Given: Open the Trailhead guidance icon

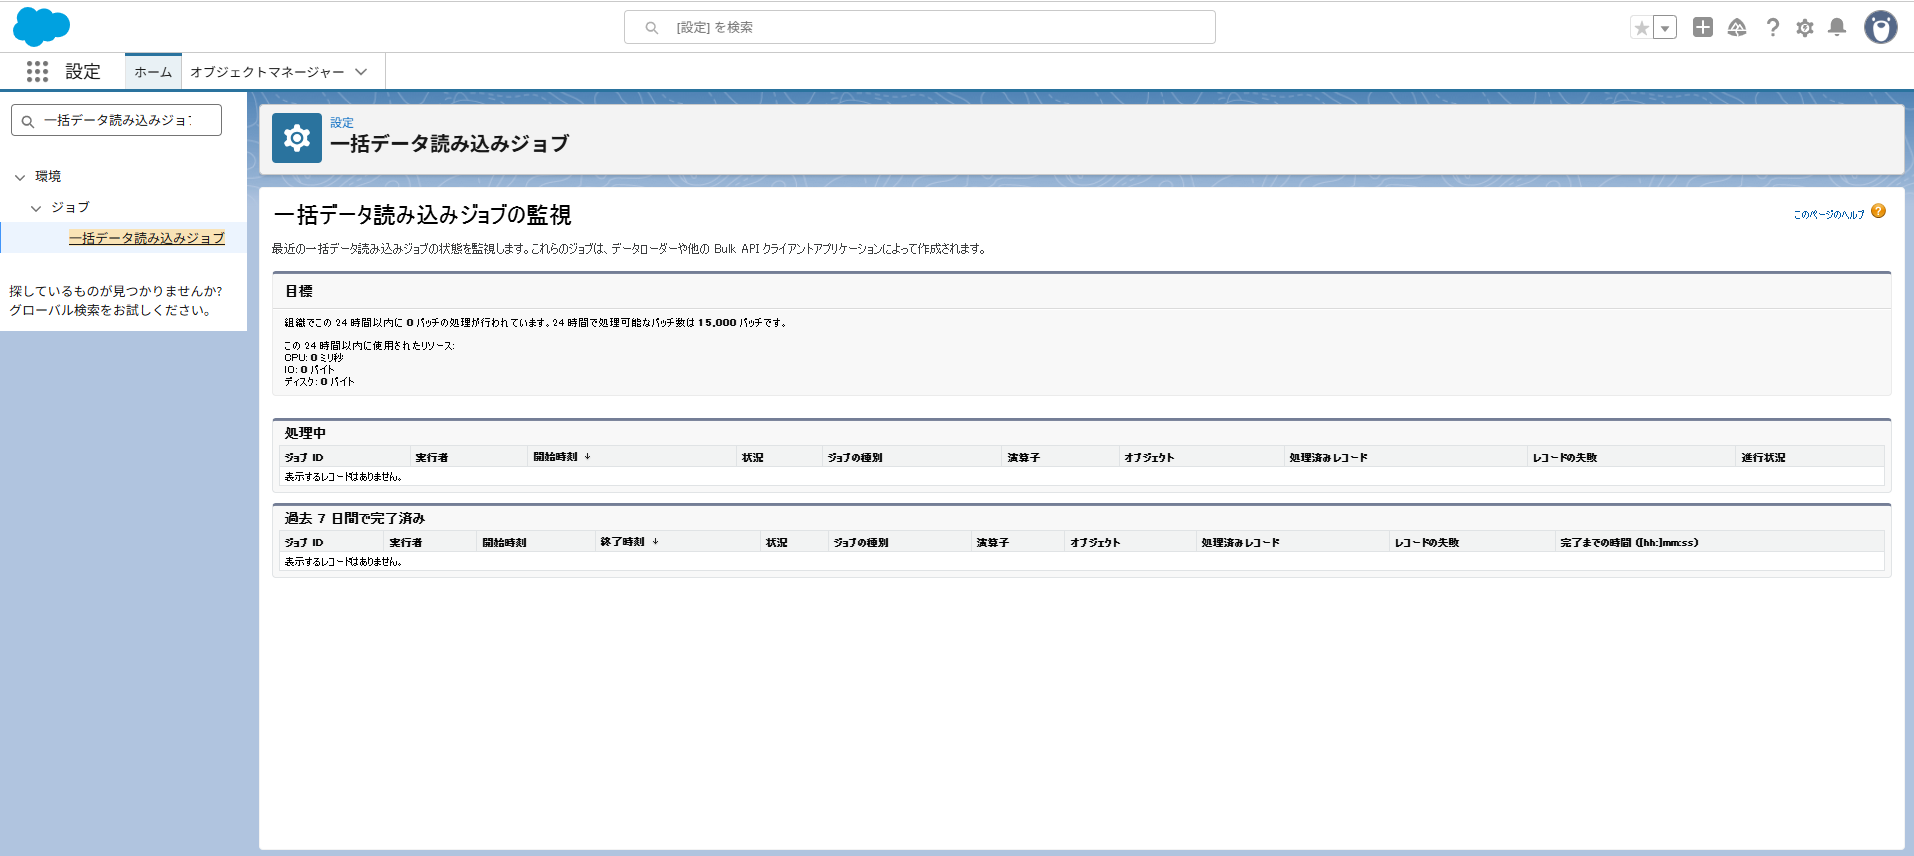Looking at the screenshot, I should (x=1737, y=27).
